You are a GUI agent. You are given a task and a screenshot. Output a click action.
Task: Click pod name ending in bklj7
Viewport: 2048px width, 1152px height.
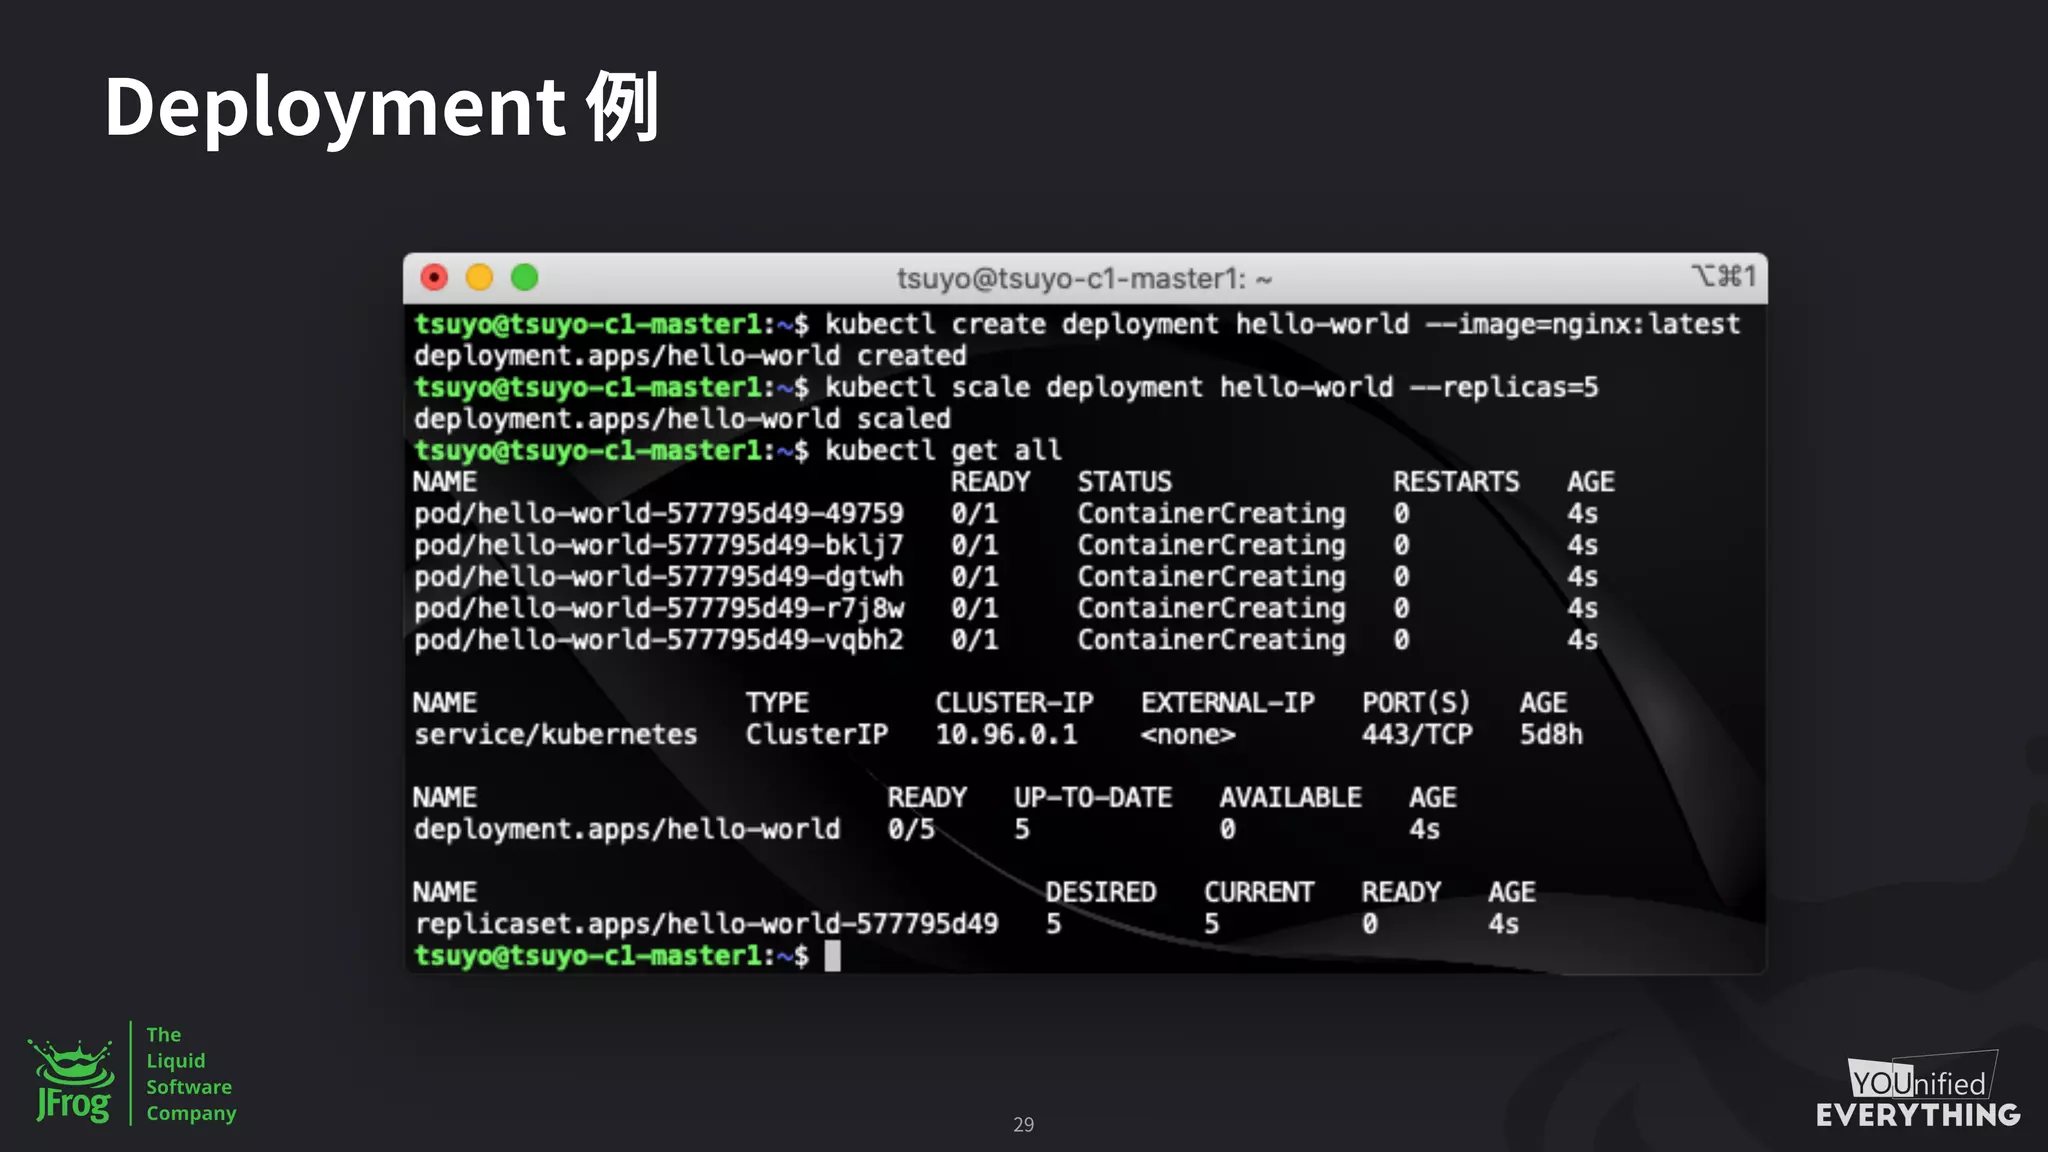tap(658, 545)
